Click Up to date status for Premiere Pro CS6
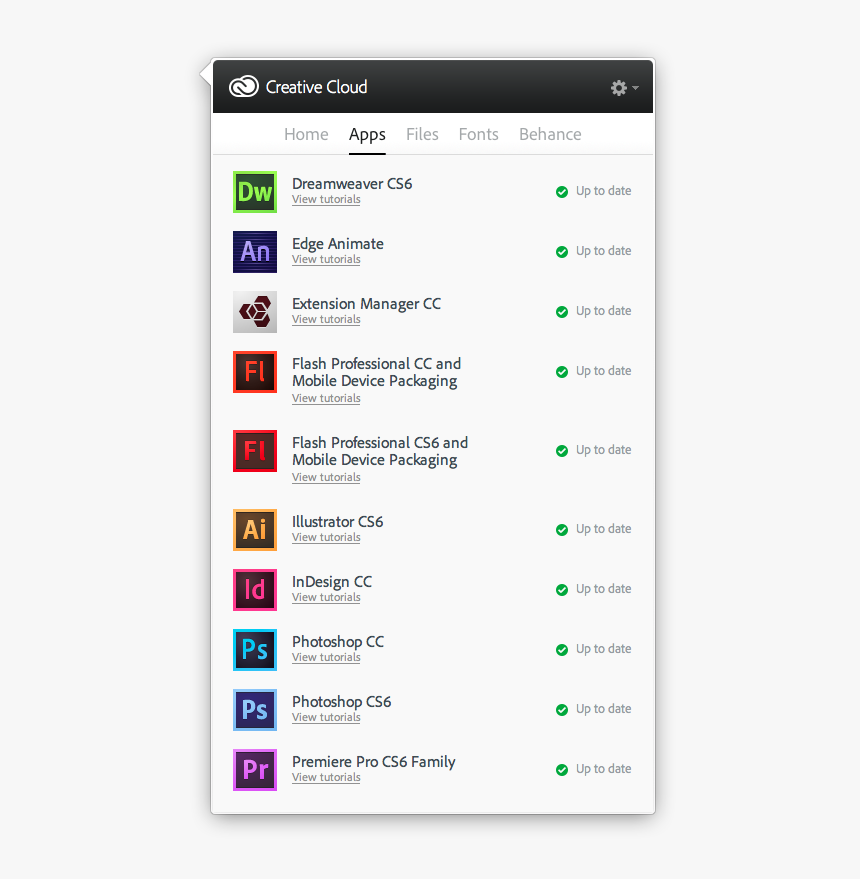The height and width of the screenshot is (879, 860). click(x=603, y=769)
